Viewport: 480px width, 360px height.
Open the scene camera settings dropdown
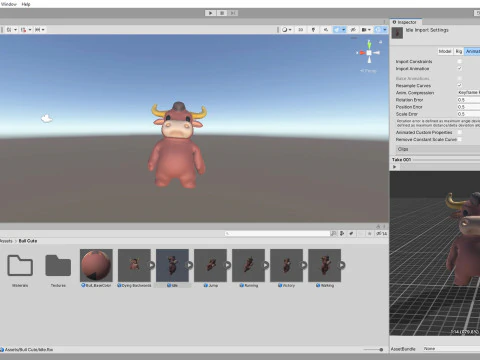366,30
